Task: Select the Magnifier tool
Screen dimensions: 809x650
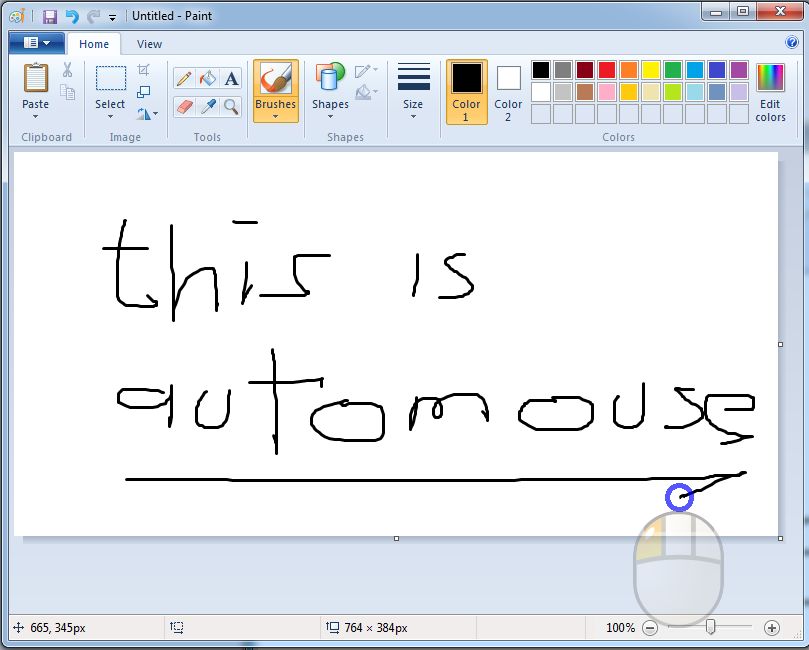Action: (231, 106)
